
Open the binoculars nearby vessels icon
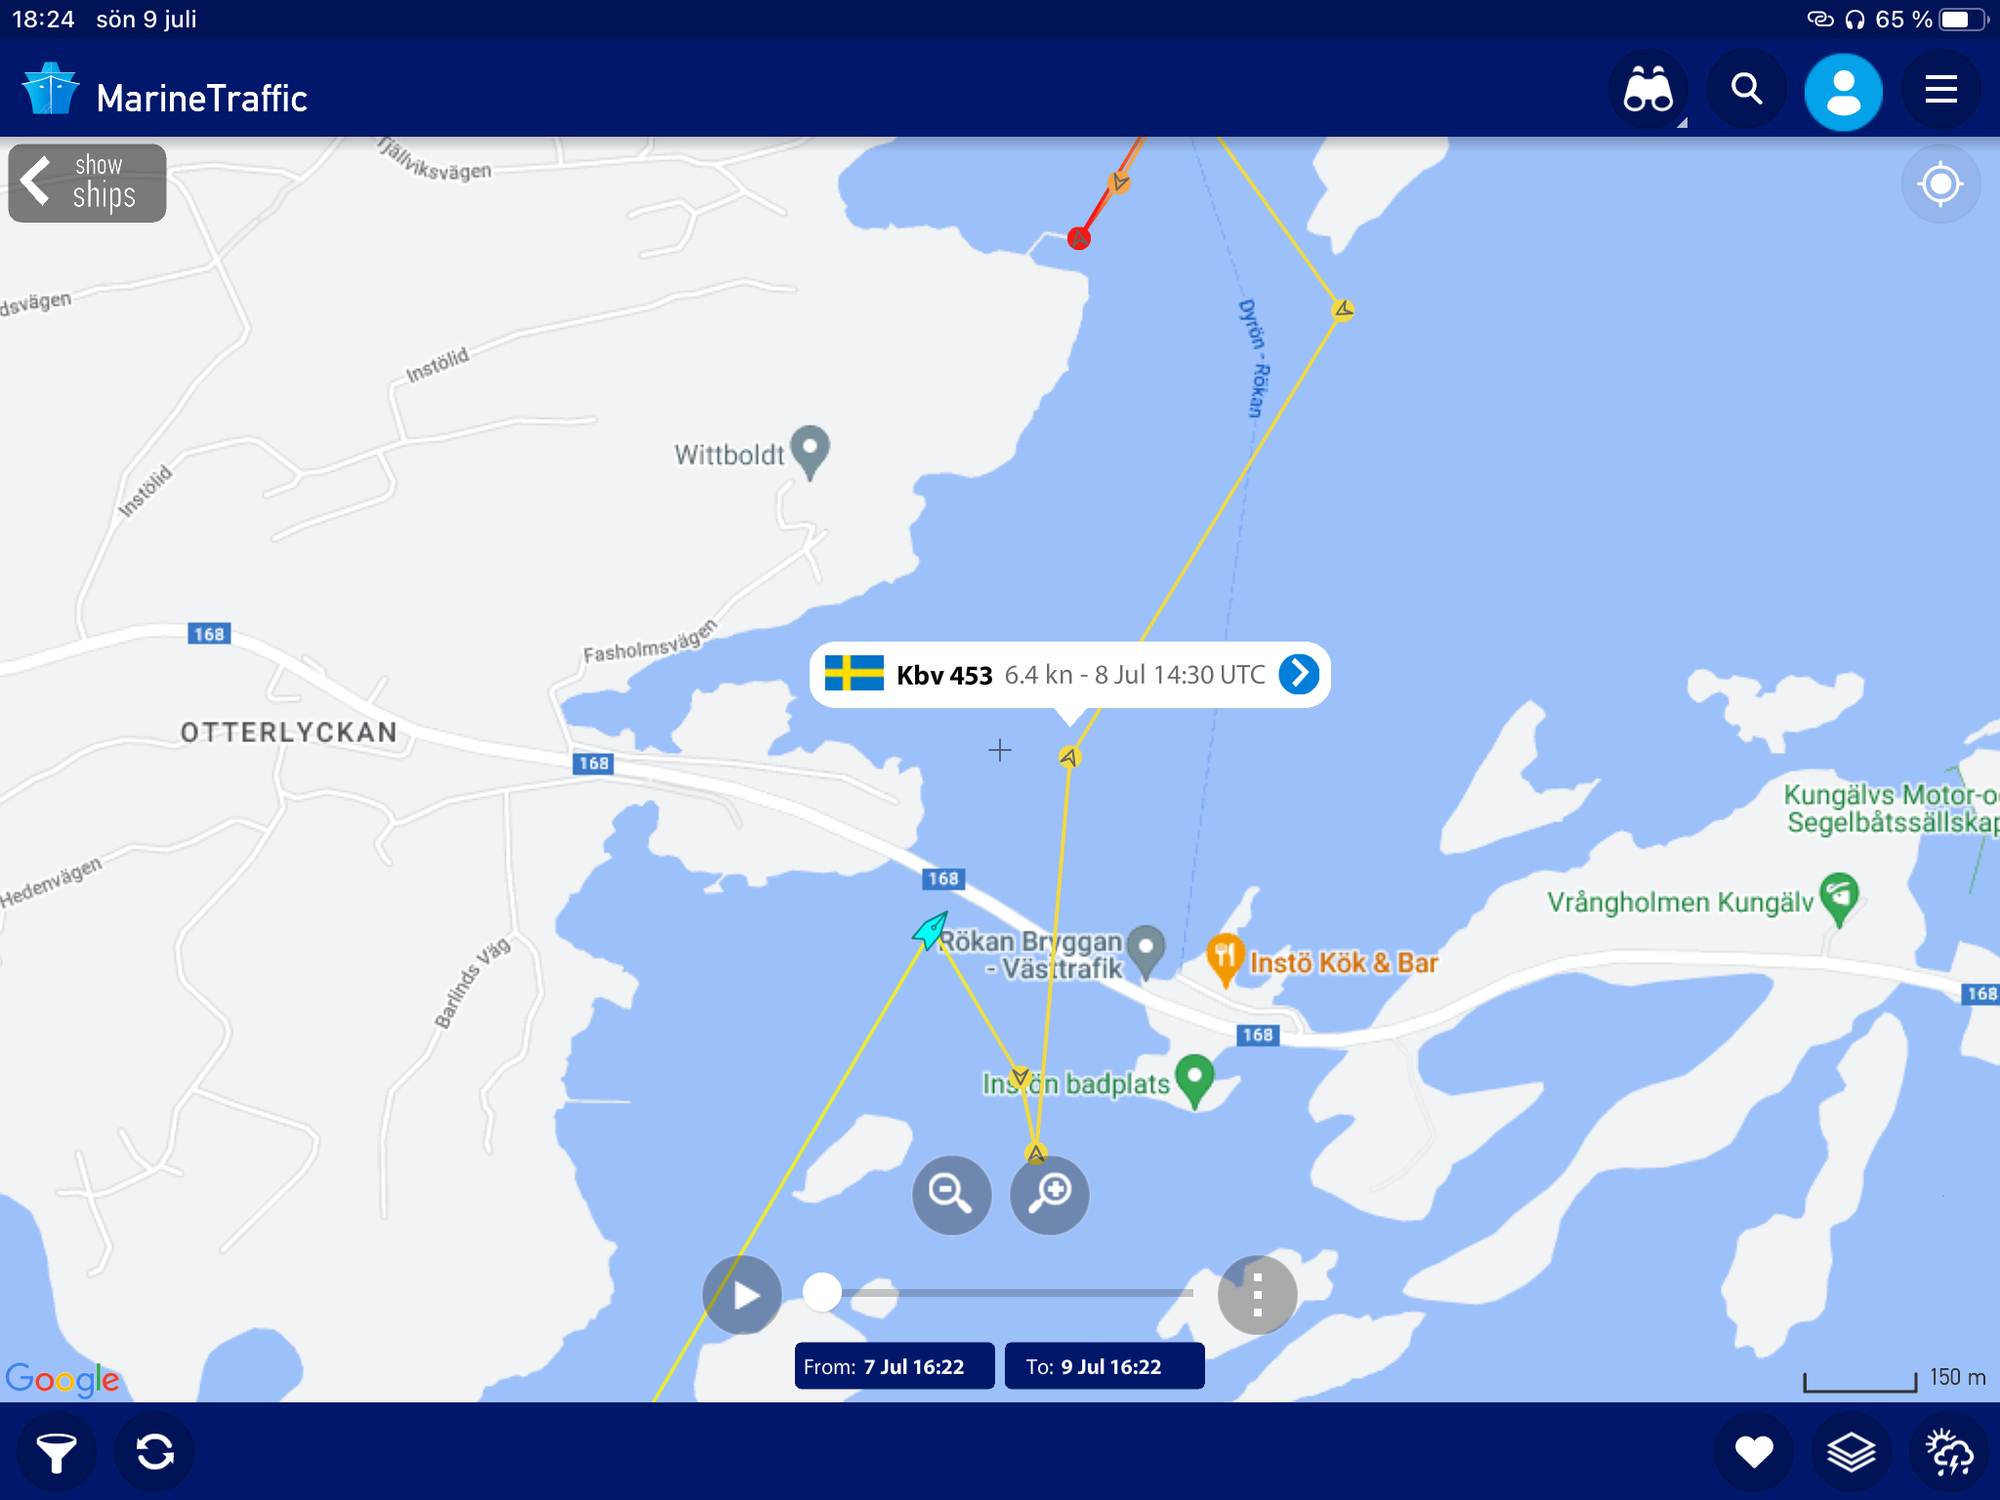tap(1648, 90)
